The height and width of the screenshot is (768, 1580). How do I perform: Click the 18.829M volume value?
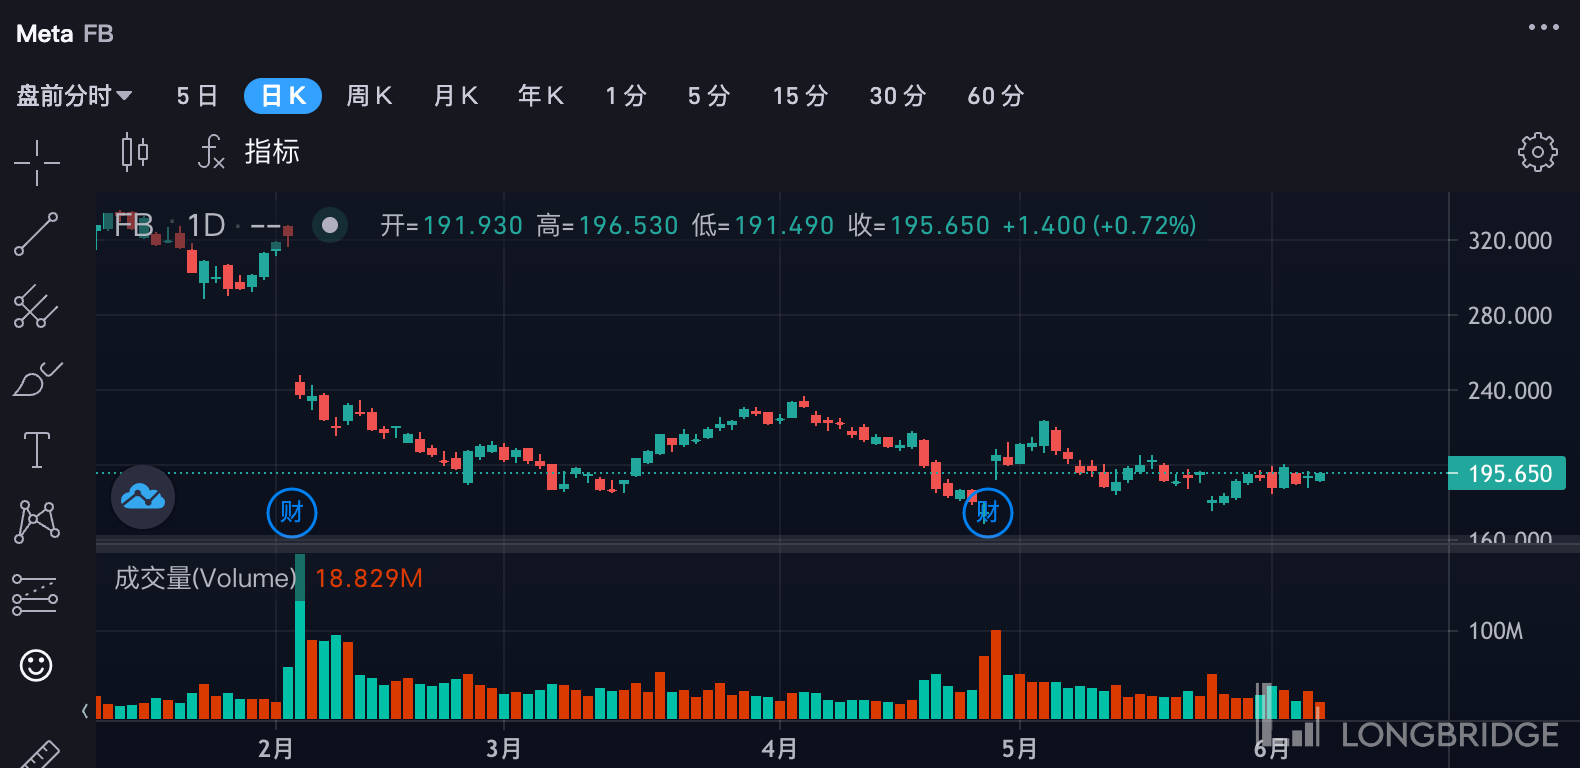click(369, 578)
